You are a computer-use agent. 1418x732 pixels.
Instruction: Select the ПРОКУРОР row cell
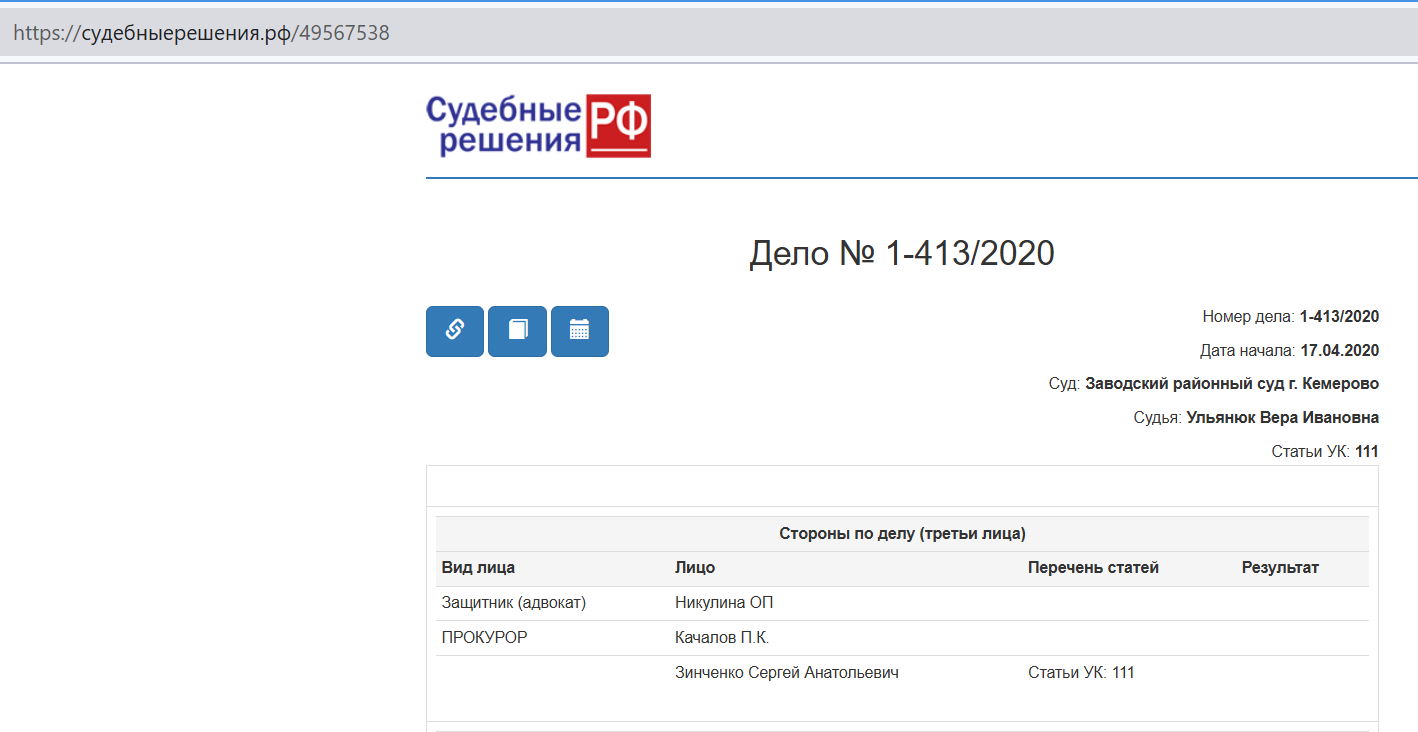484,638
